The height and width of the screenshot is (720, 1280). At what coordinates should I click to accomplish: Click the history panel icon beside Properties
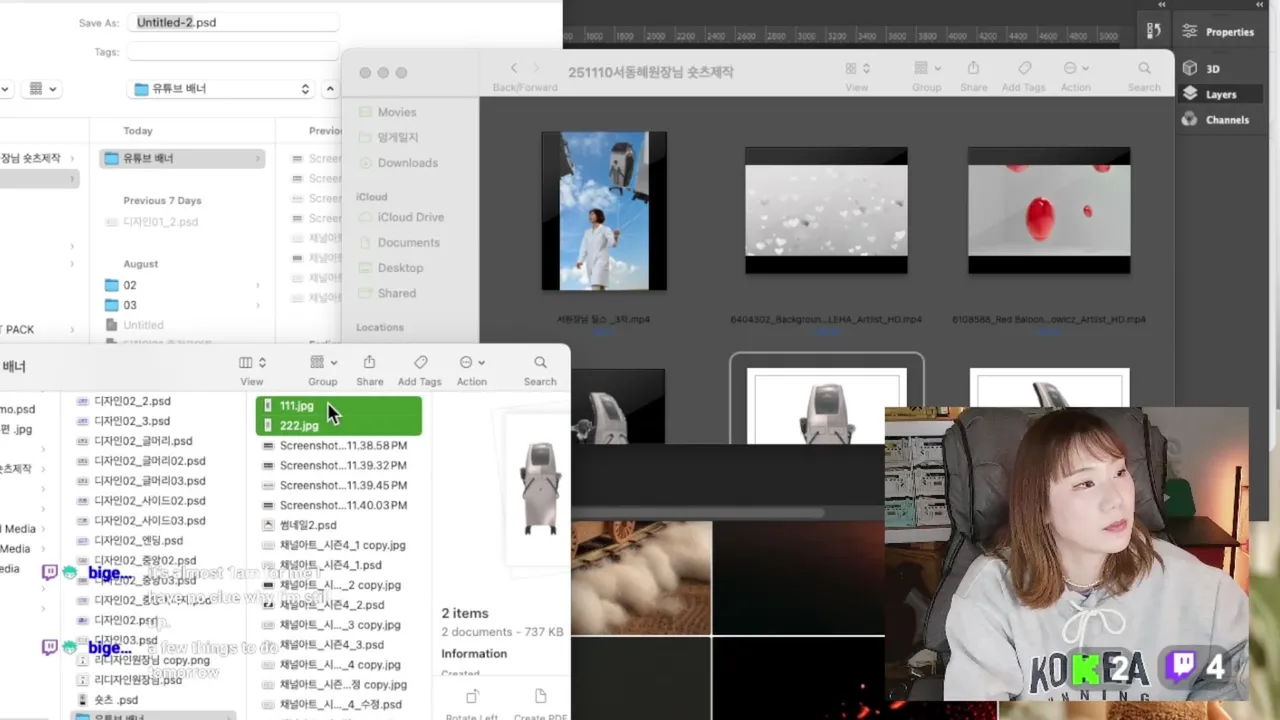[1154, 31]
